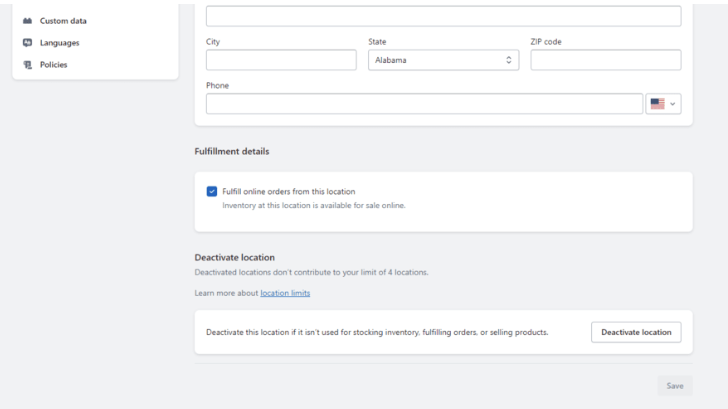Click the up-down arrows in State selector
Image resolution: width=728 pixels, height=409 pixels.
click(509, 60)
